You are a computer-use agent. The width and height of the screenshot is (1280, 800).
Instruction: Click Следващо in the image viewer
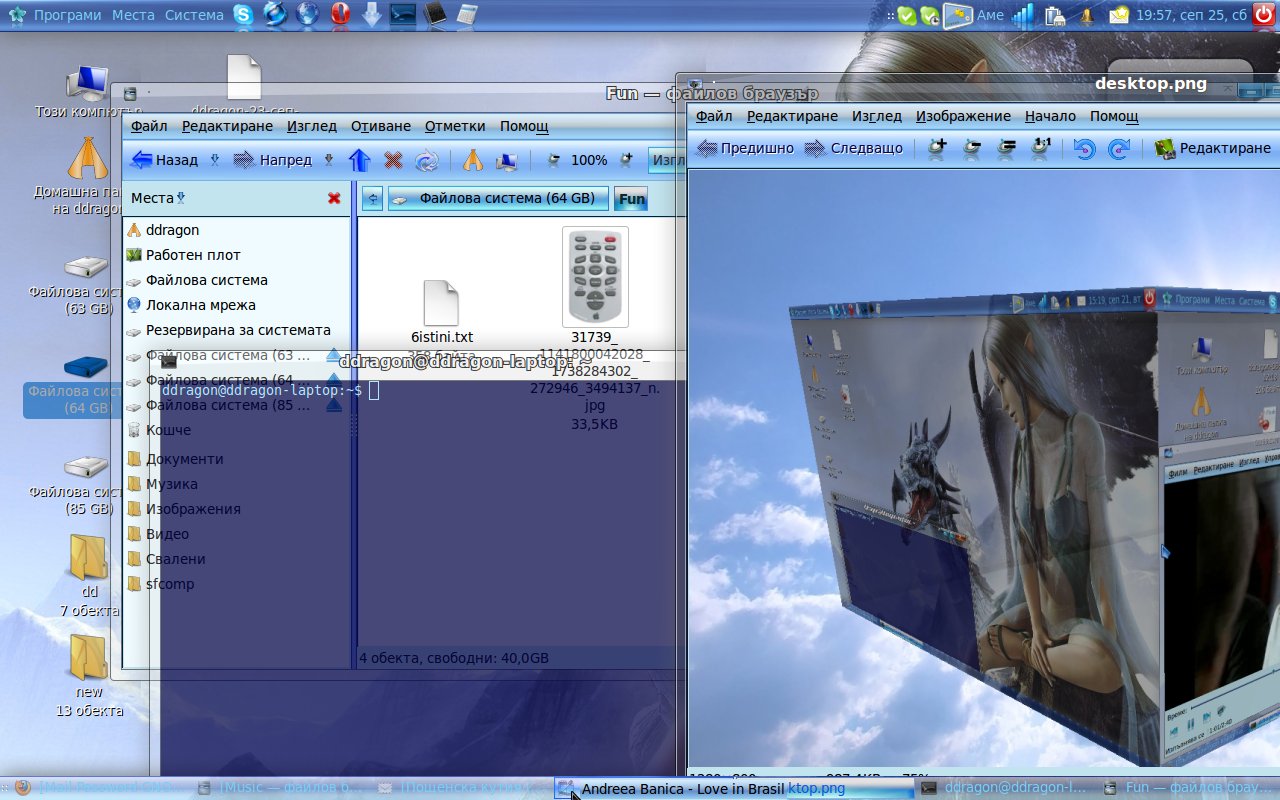click(853, 148)
